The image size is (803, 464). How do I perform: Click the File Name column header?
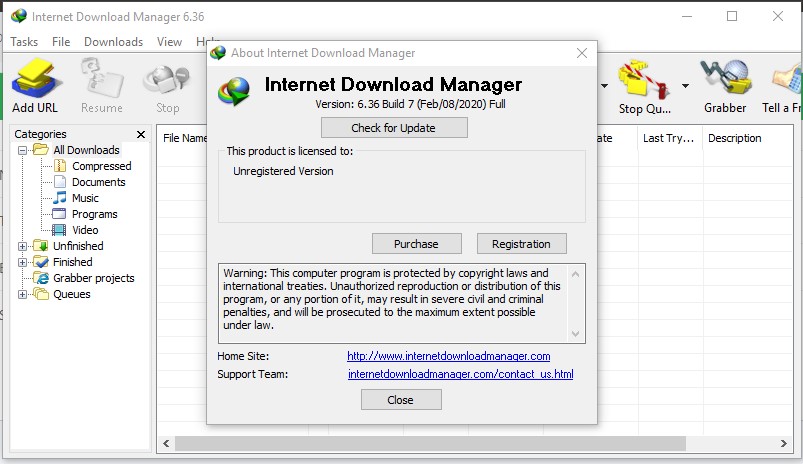[x=183, y=138]
